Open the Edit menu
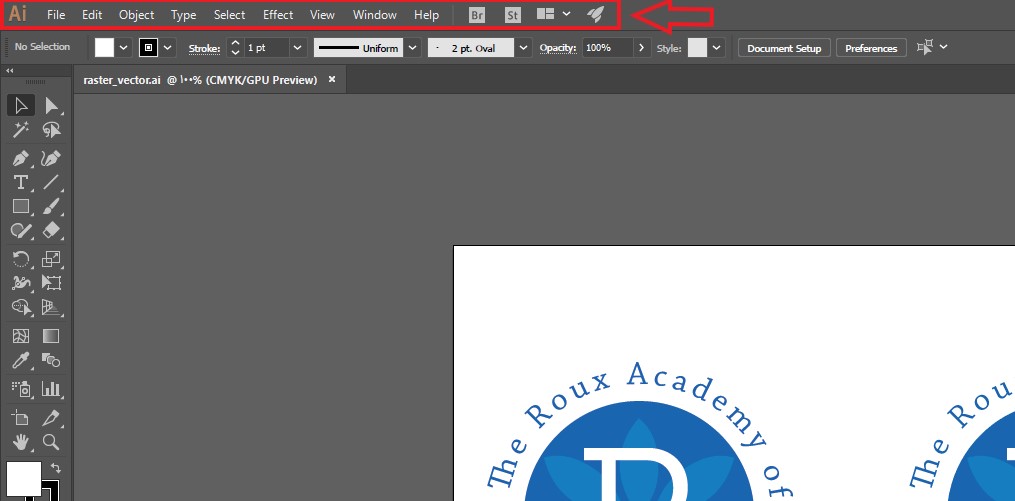1015x501 pixels. [x=92, y=15]
